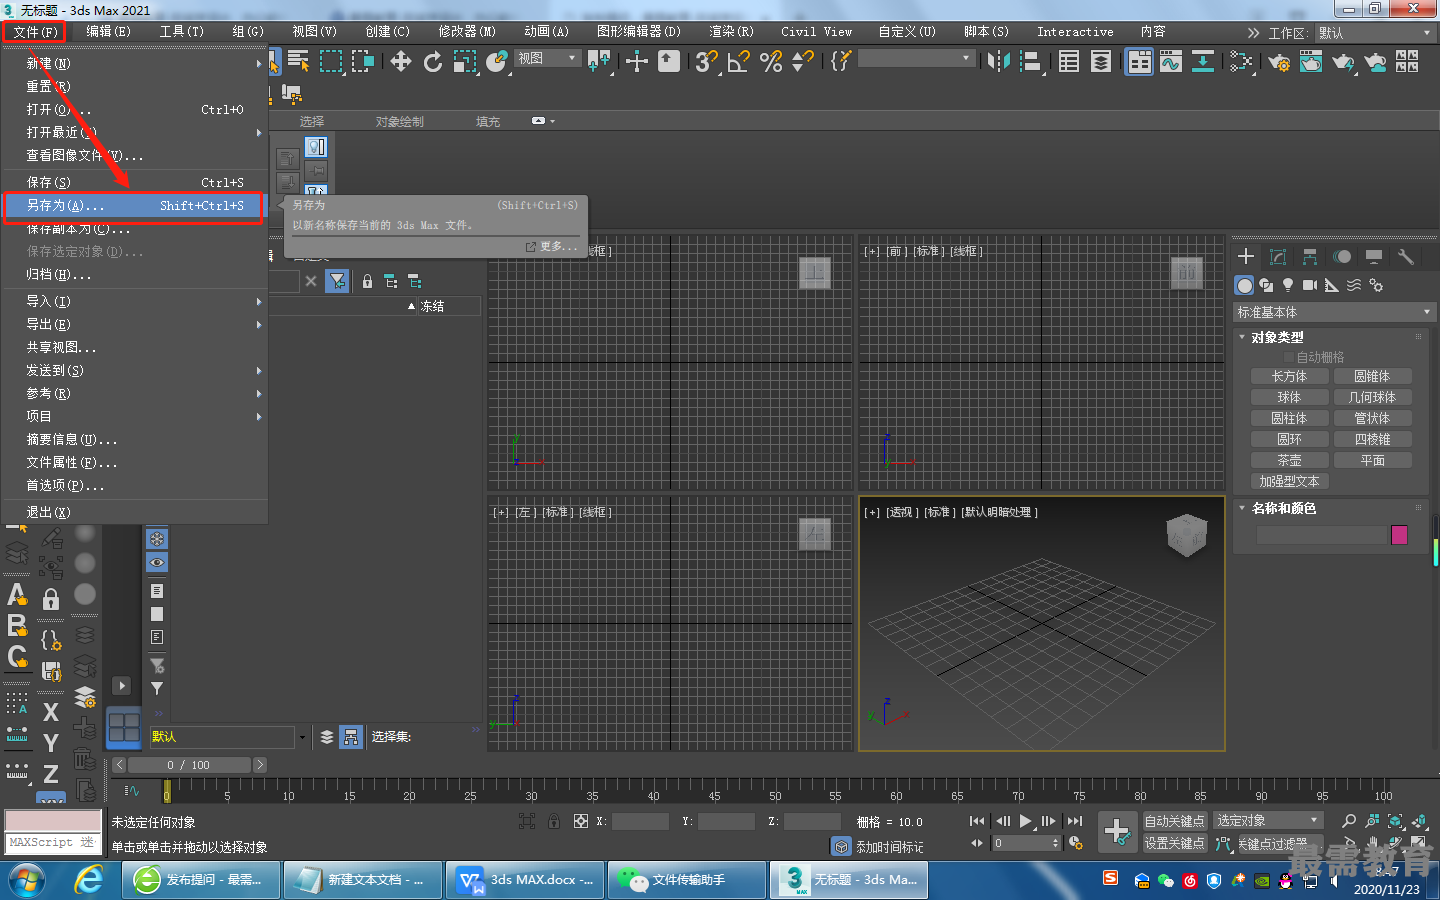Choose 首选项 in File menu
The image size is (1440, 900).
134,485
